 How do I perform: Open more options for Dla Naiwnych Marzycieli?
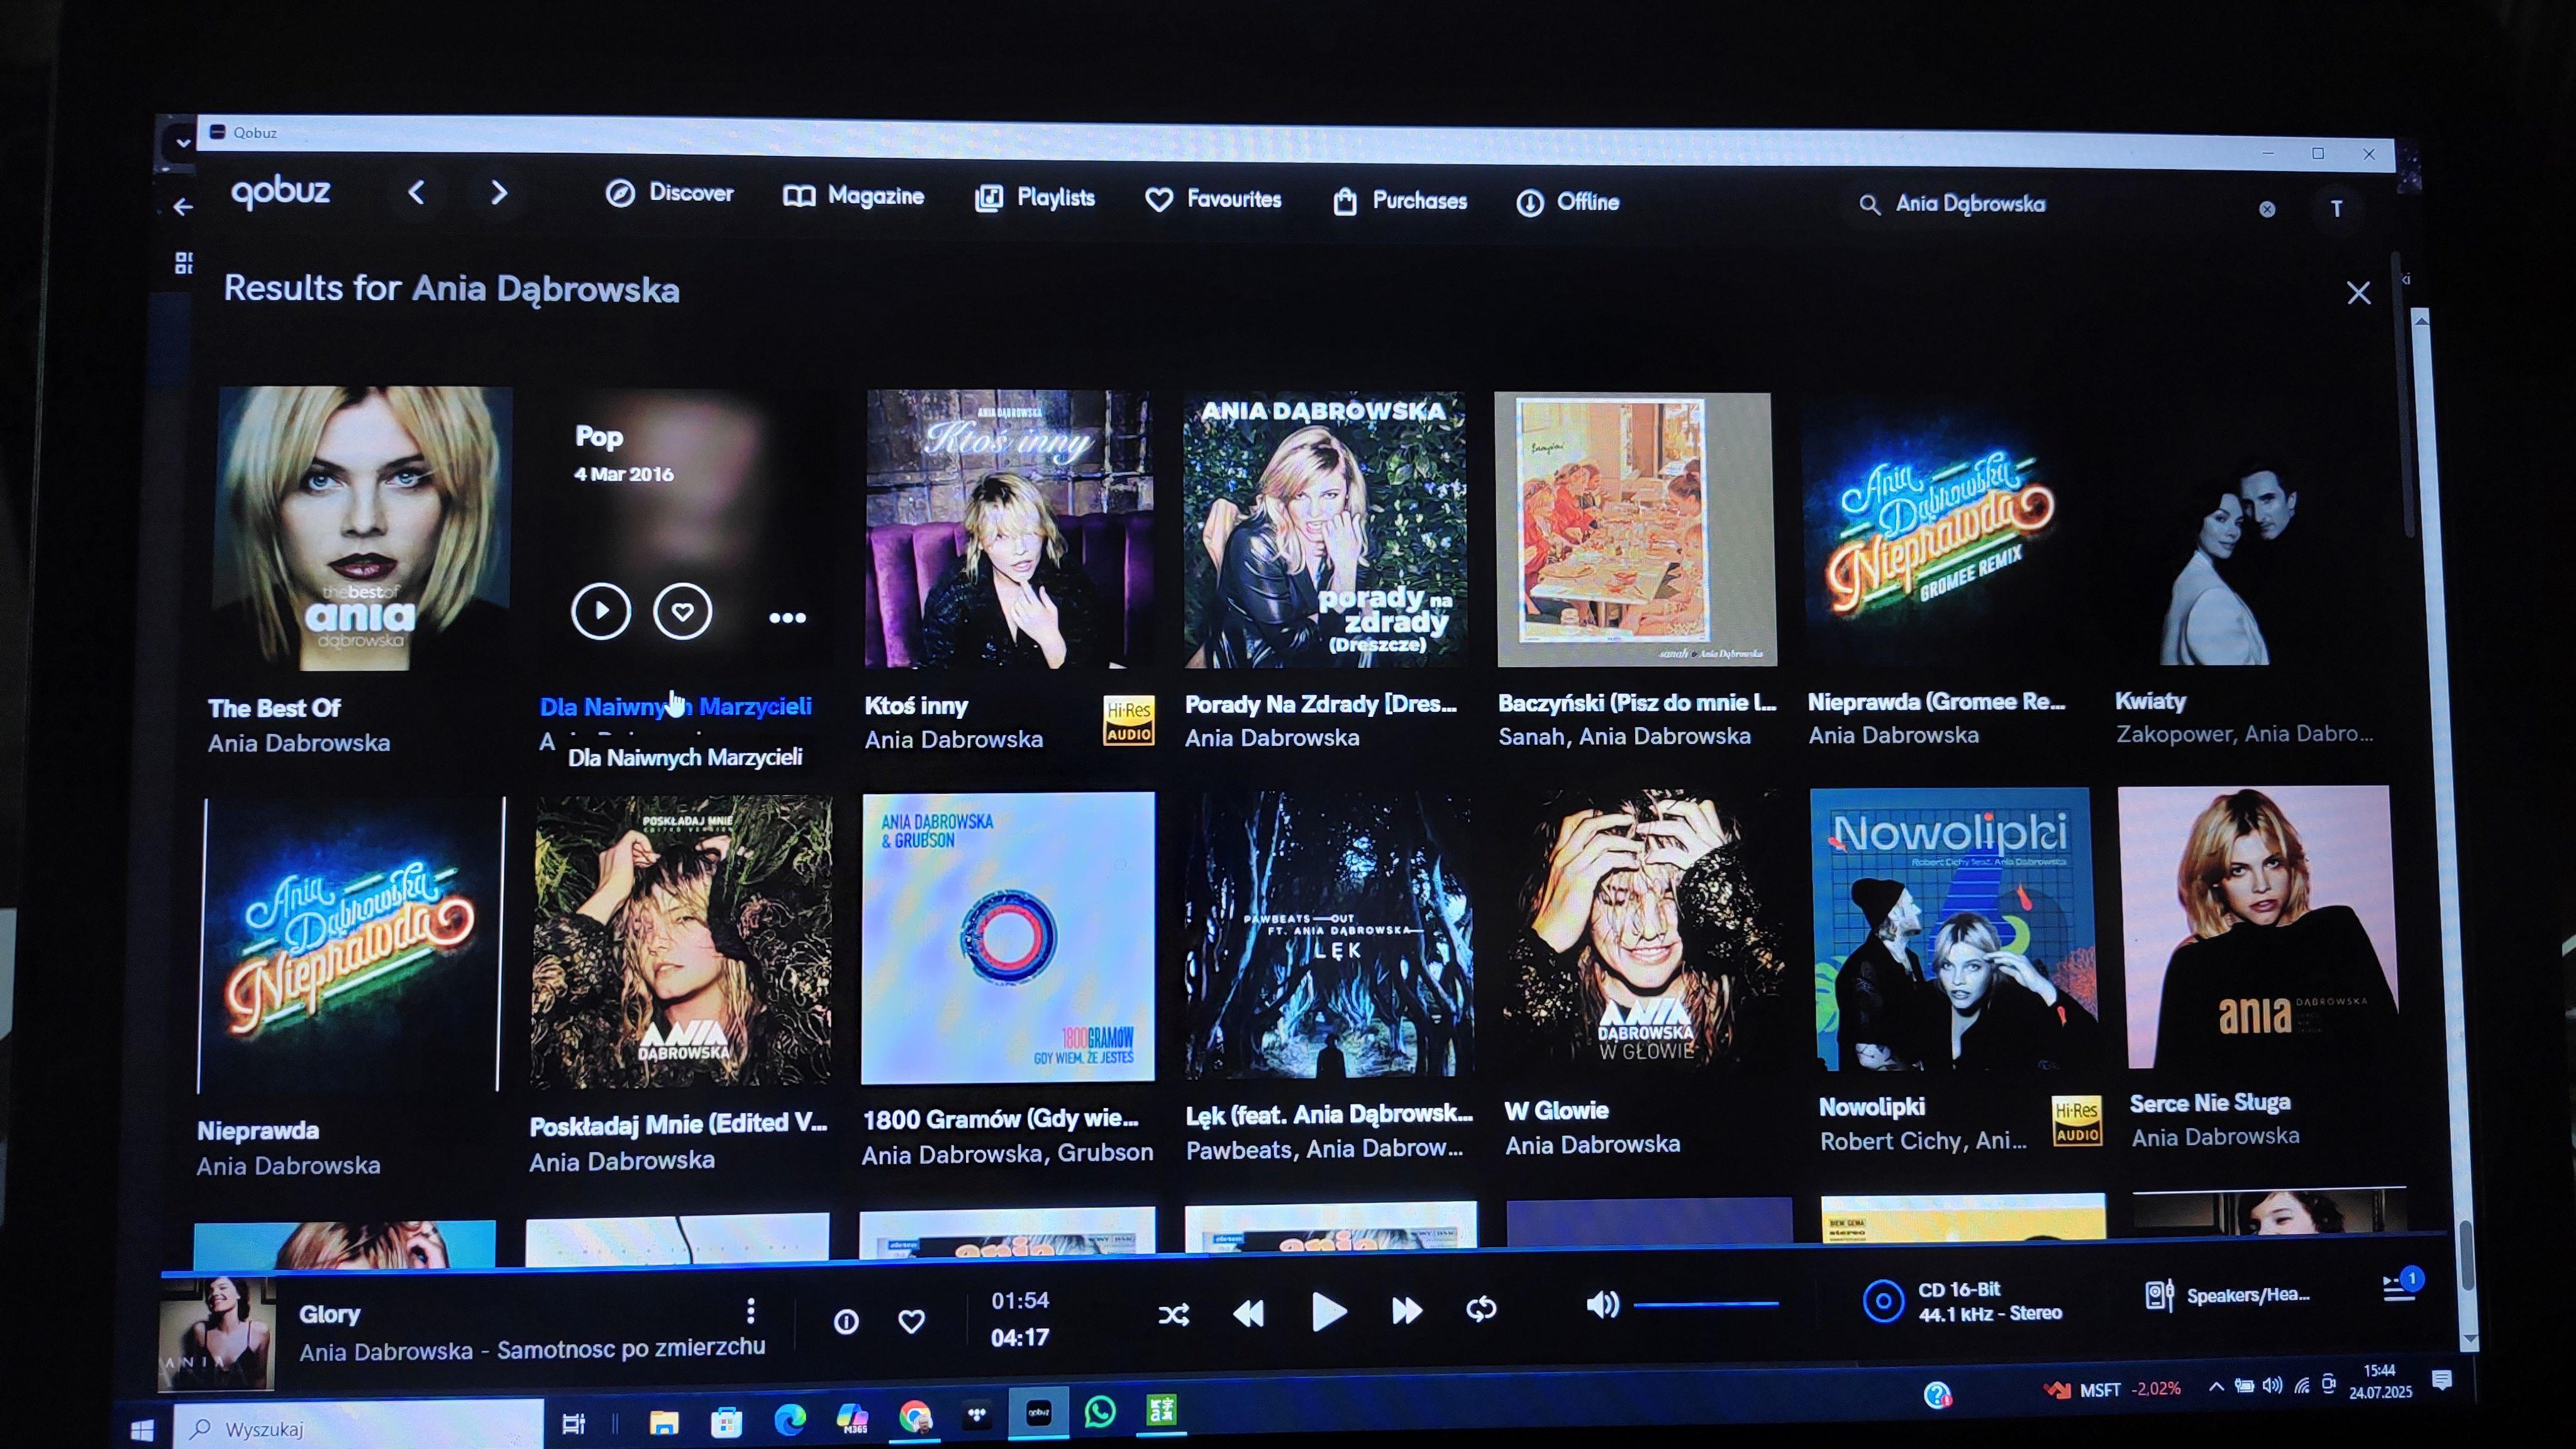[x=787, y=618]
